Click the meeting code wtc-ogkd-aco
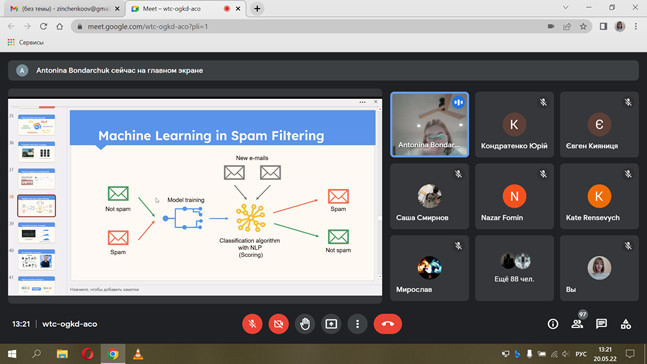Screen dimensions: 647x364 click(70, 324)
